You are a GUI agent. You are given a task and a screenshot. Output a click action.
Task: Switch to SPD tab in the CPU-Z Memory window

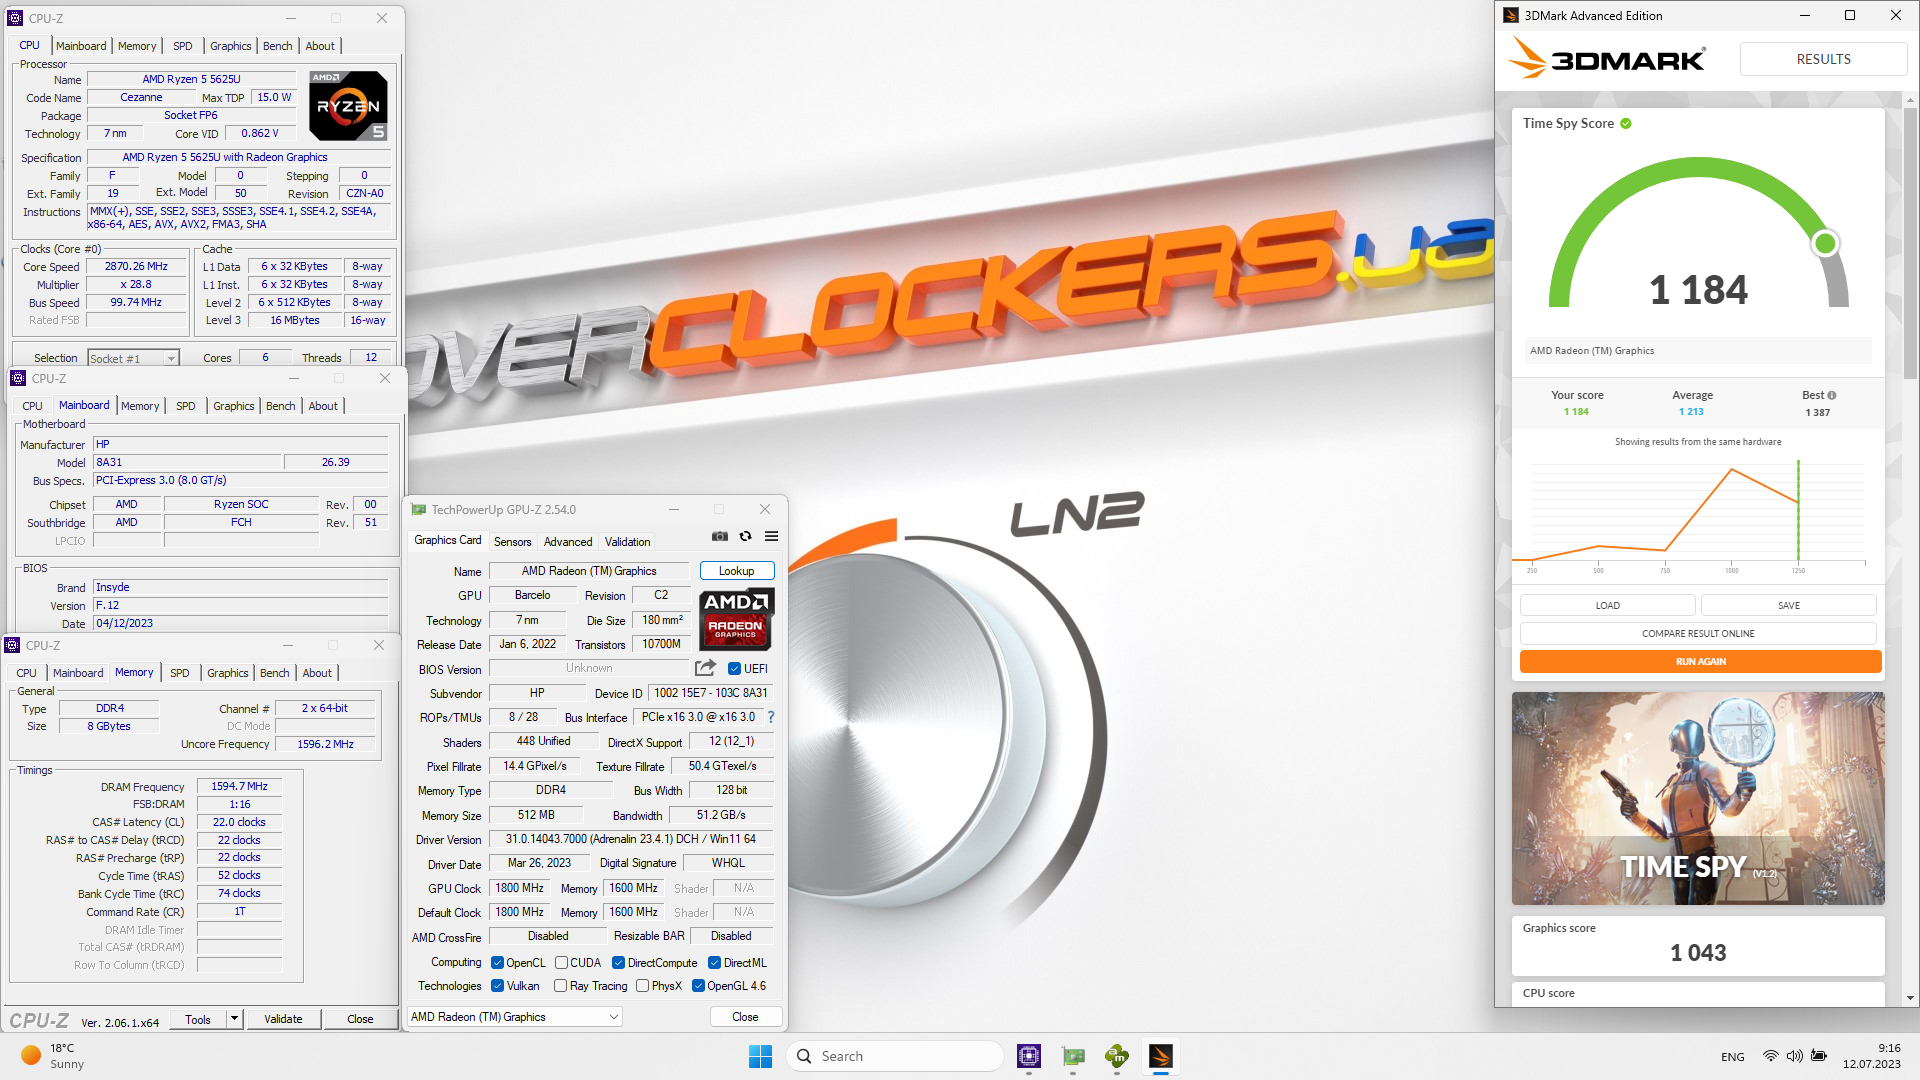(180, 673)
